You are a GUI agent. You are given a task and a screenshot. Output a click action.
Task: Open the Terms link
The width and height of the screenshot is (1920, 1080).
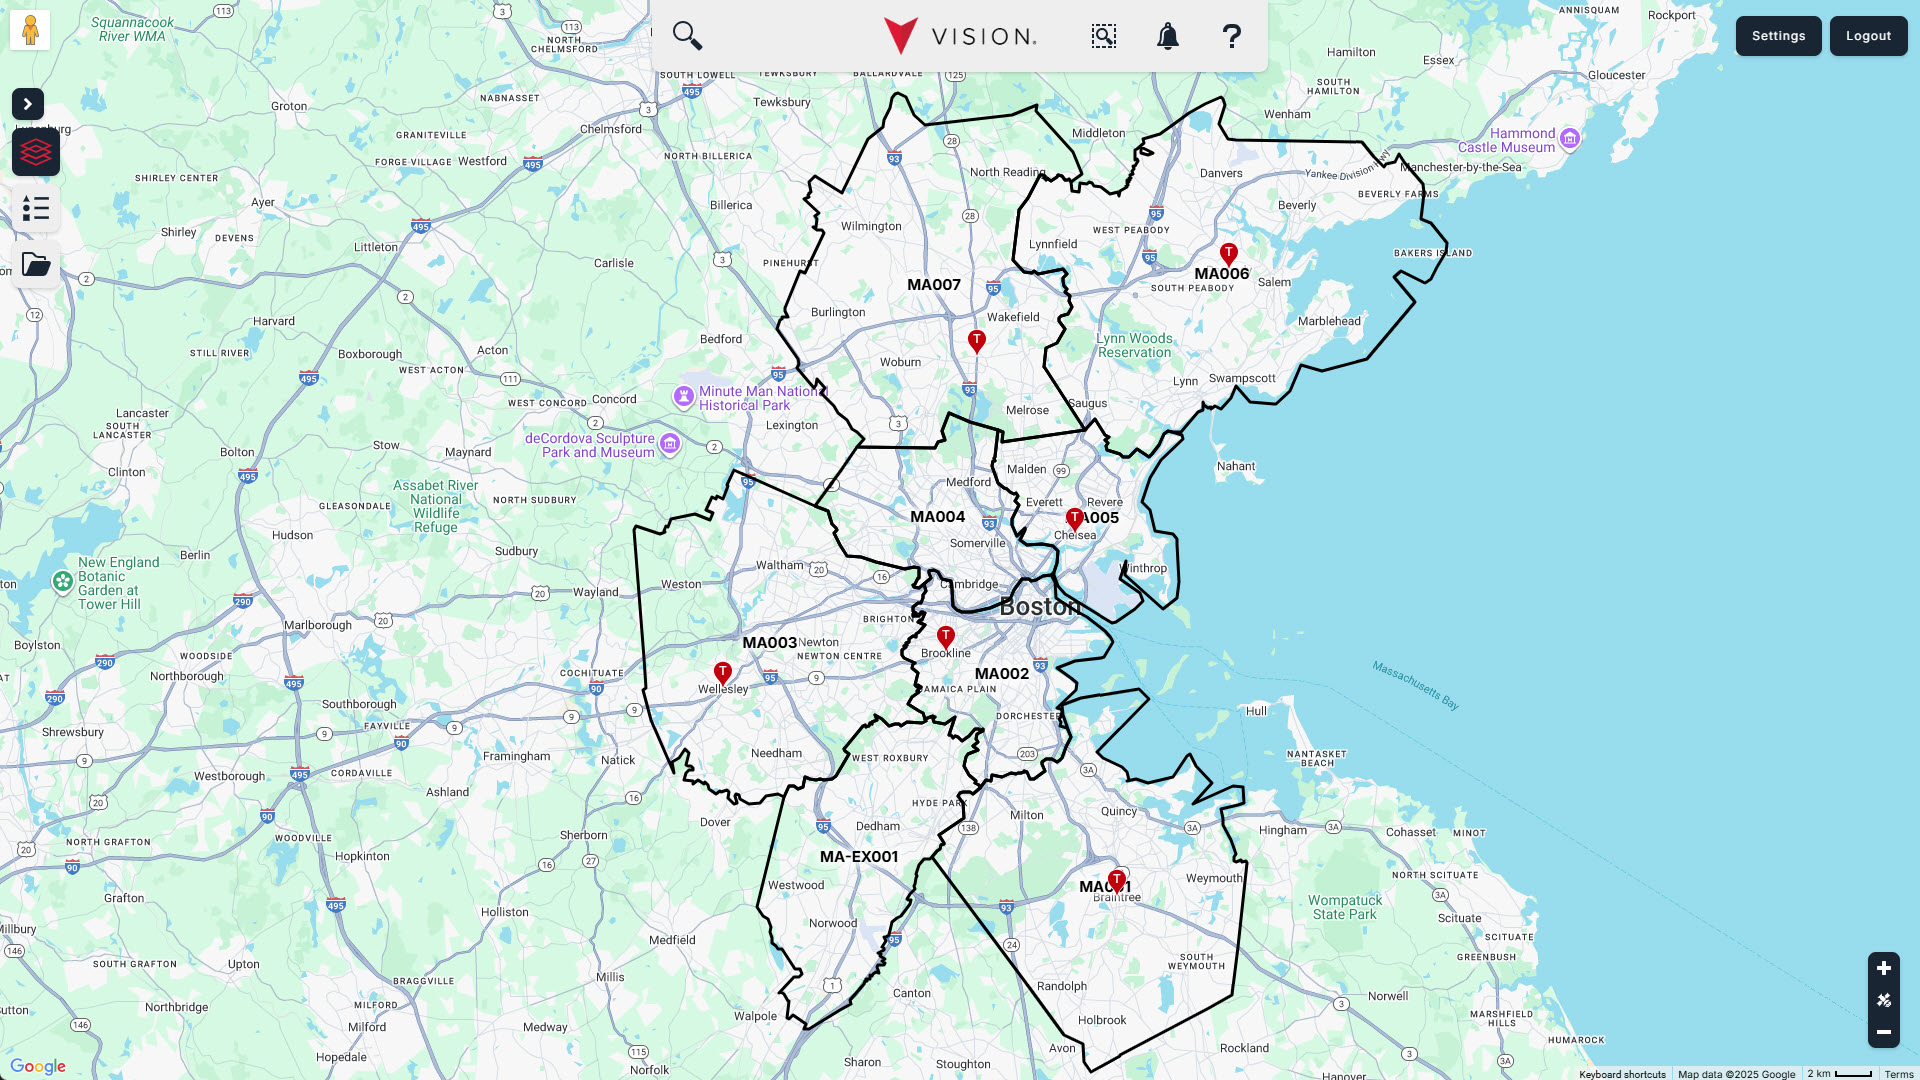coord(1898,1074)
